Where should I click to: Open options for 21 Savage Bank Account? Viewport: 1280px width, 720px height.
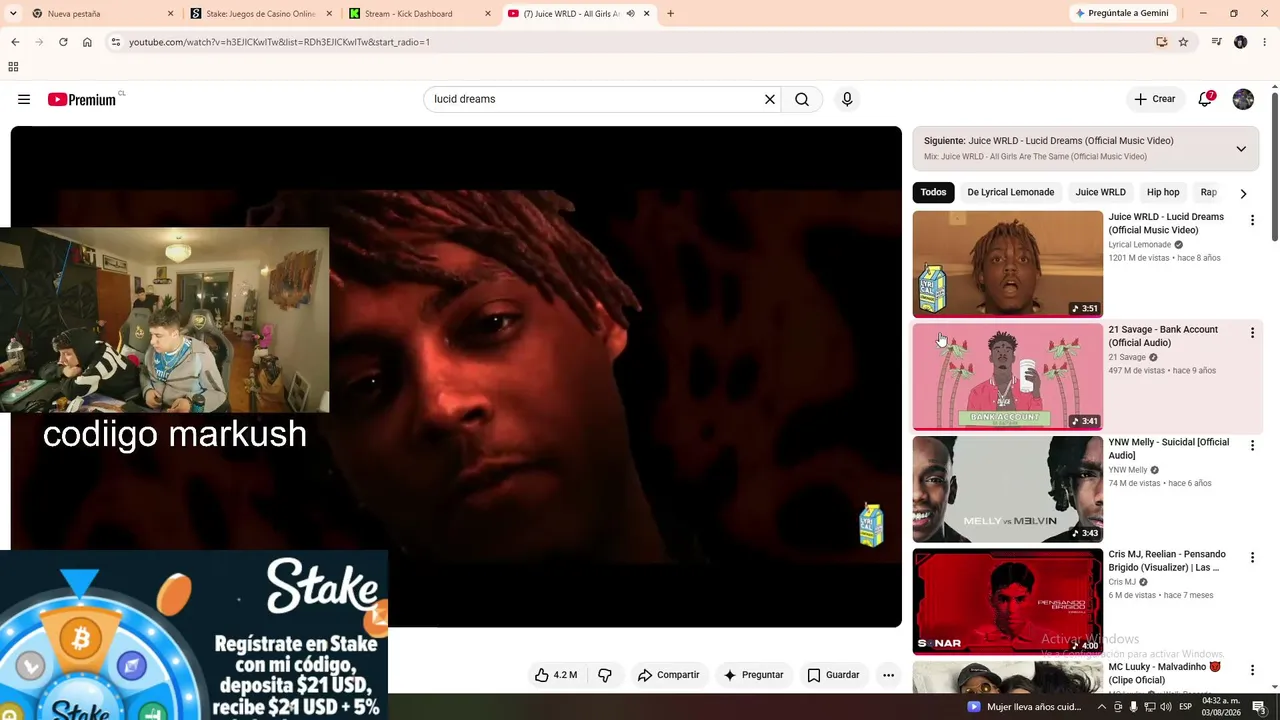[1252, 333]
